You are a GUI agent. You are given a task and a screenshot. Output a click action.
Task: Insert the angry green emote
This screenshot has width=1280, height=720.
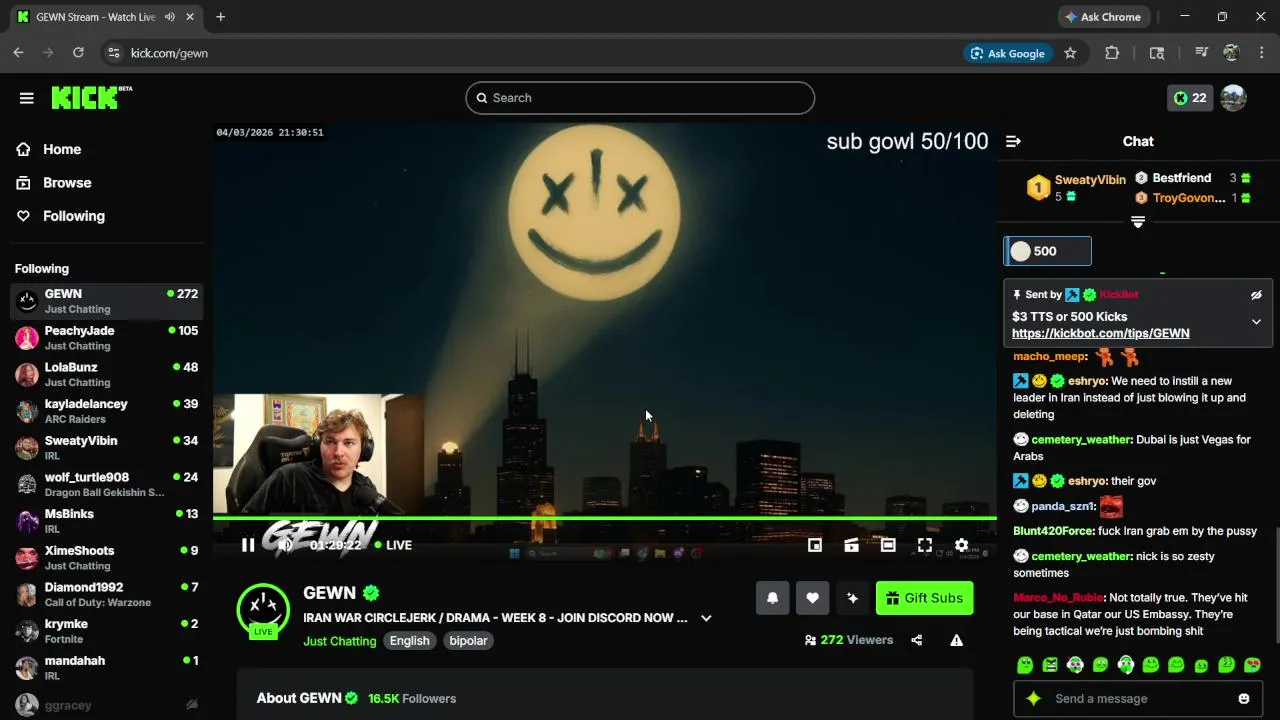tap(1050, 665)
